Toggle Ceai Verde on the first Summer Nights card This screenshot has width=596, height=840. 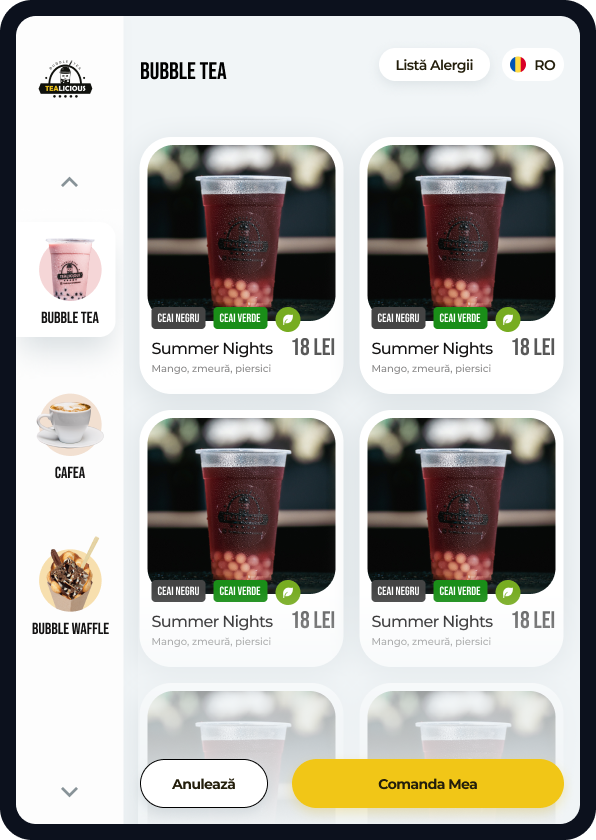[x=240, y=318]
